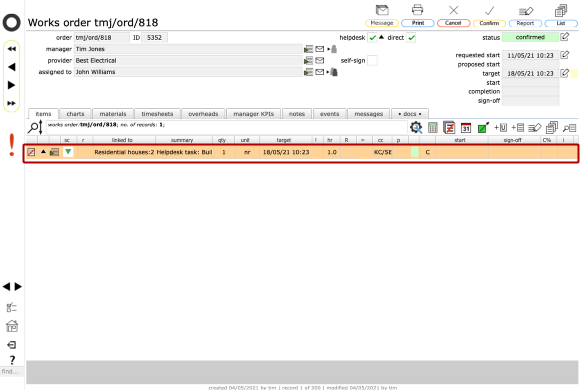Click the calculator icon in items toolbar

(432, 128)
